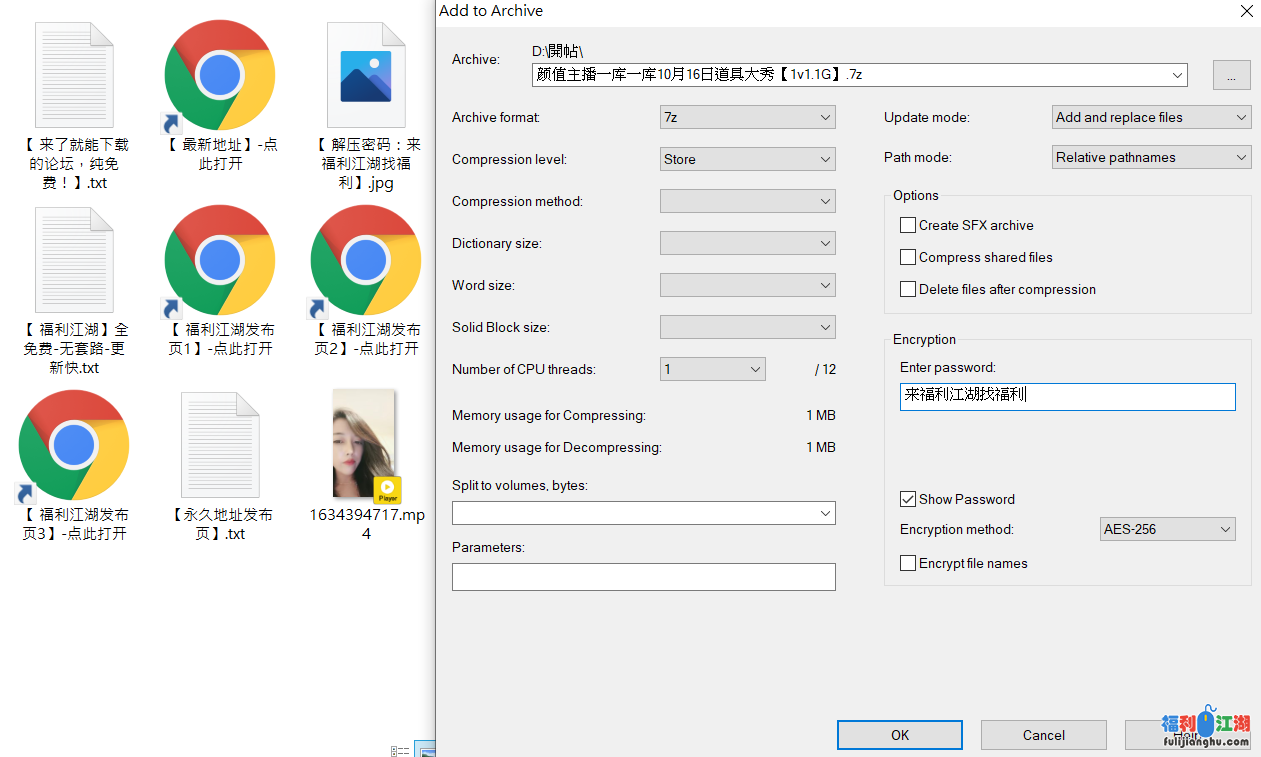This screenshot has height=757, width=1261.
Task: Select the 福利江湖发布页1 Chrome shortcut icon
Action: (x=220, y=260)
